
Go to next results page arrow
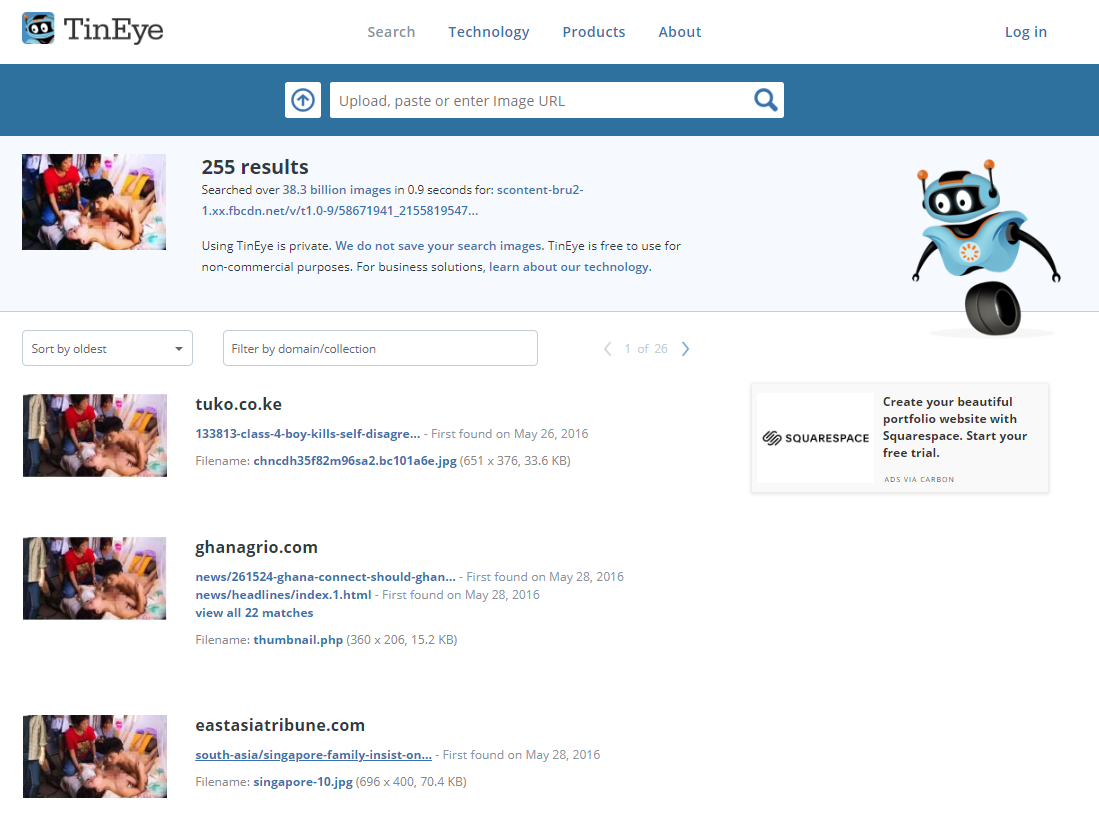point(685,348)
